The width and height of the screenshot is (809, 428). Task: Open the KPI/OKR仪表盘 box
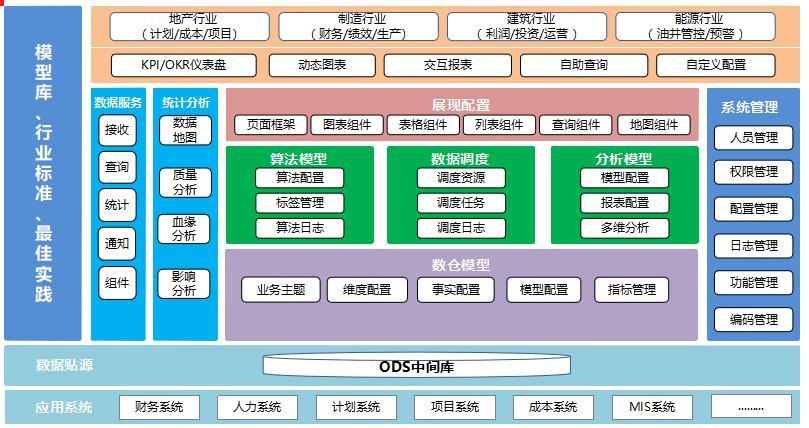(x=184, y=65)
